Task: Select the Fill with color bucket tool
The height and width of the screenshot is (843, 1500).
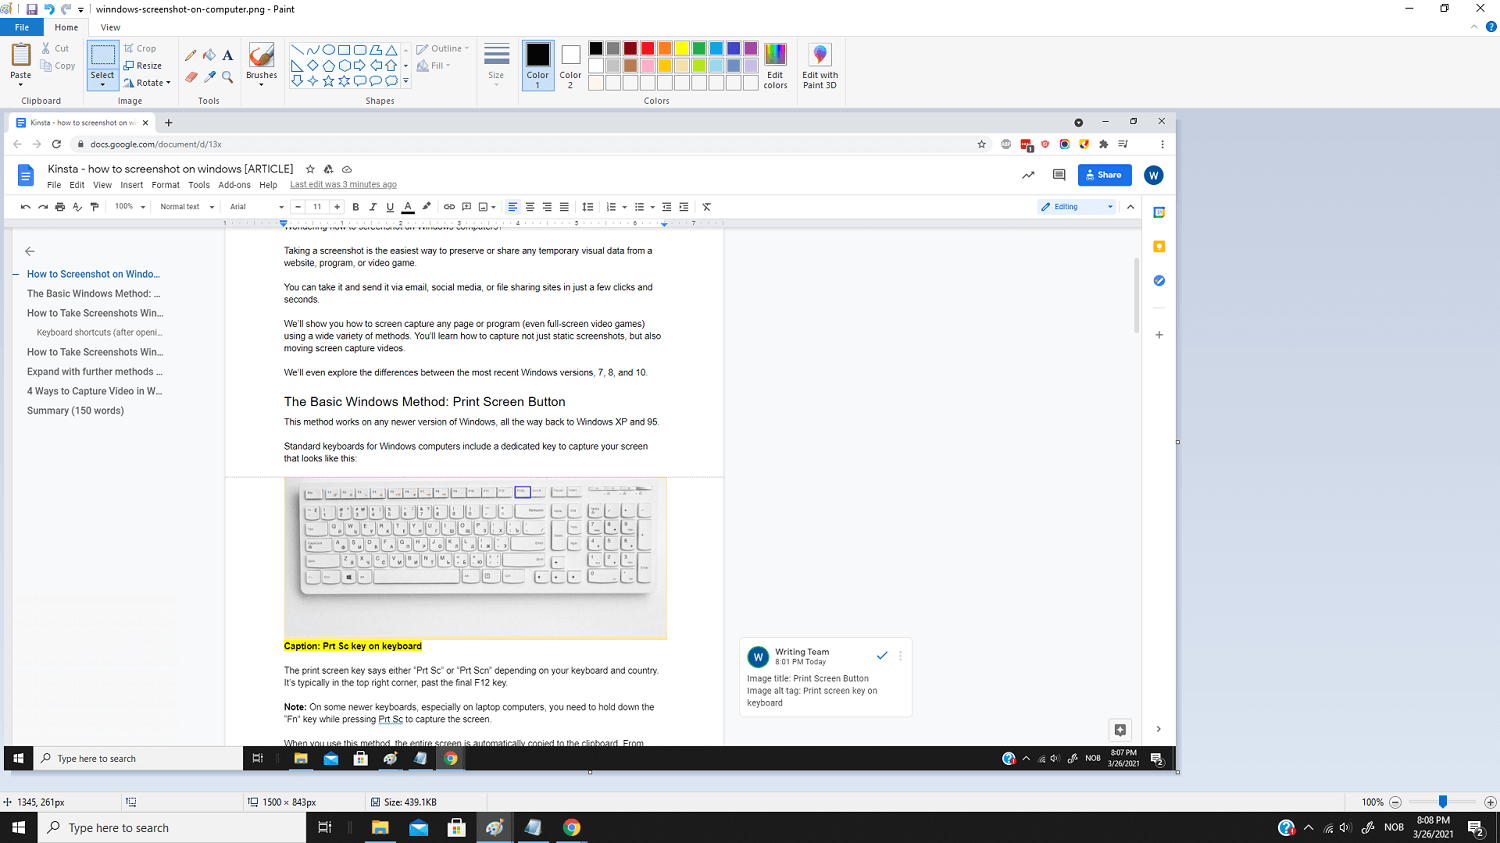Action: pyautogui.click(x=207, y=55)
